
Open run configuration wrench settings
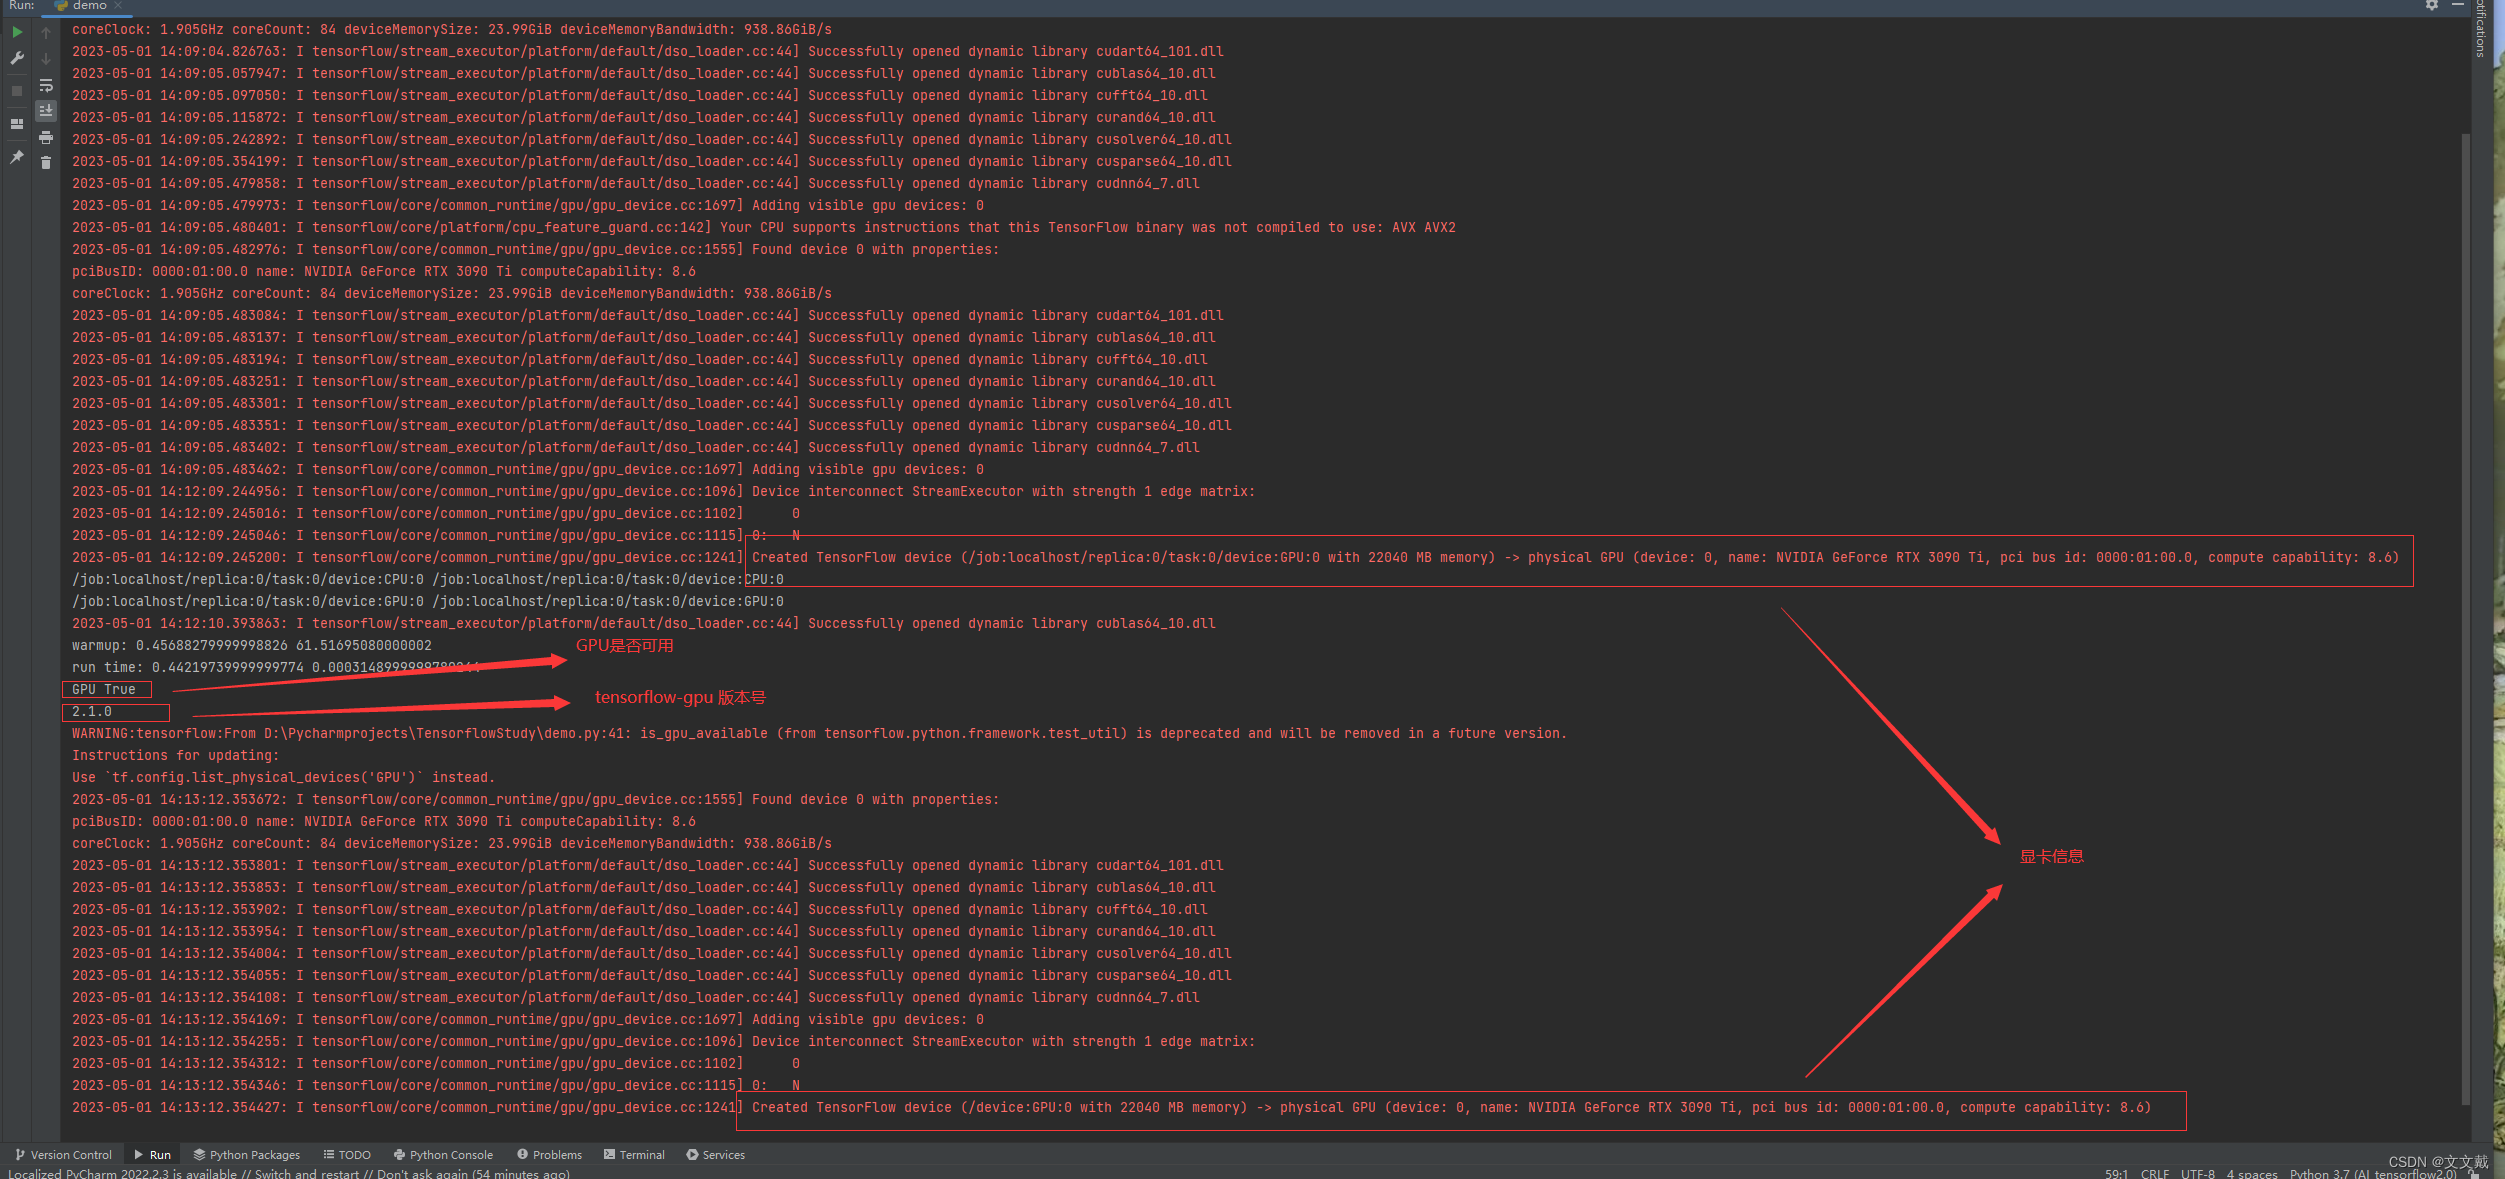[17, 58]
